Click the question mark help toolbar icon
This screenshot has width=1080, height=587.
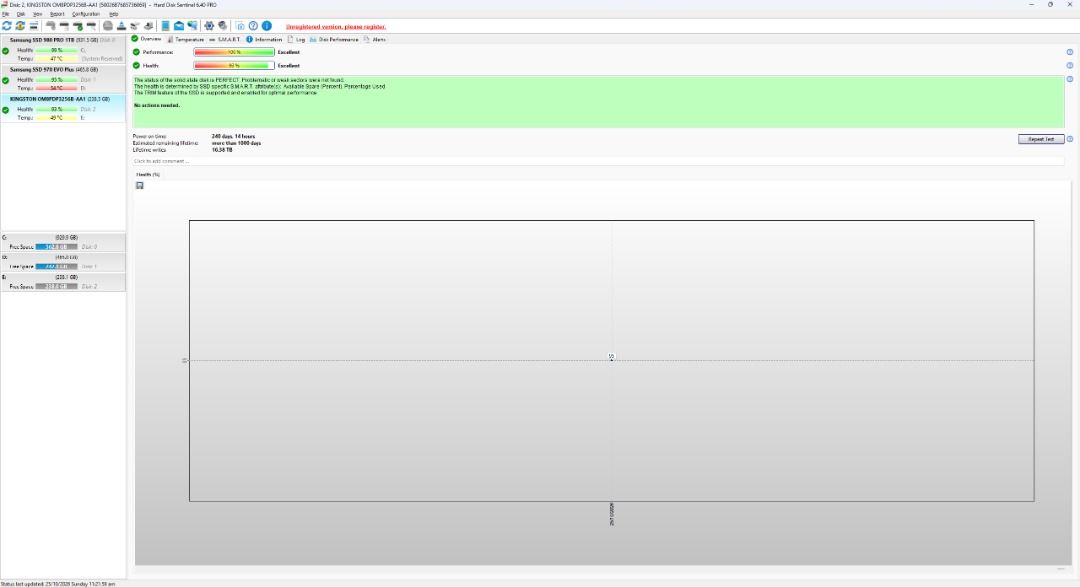click(253, 26)
